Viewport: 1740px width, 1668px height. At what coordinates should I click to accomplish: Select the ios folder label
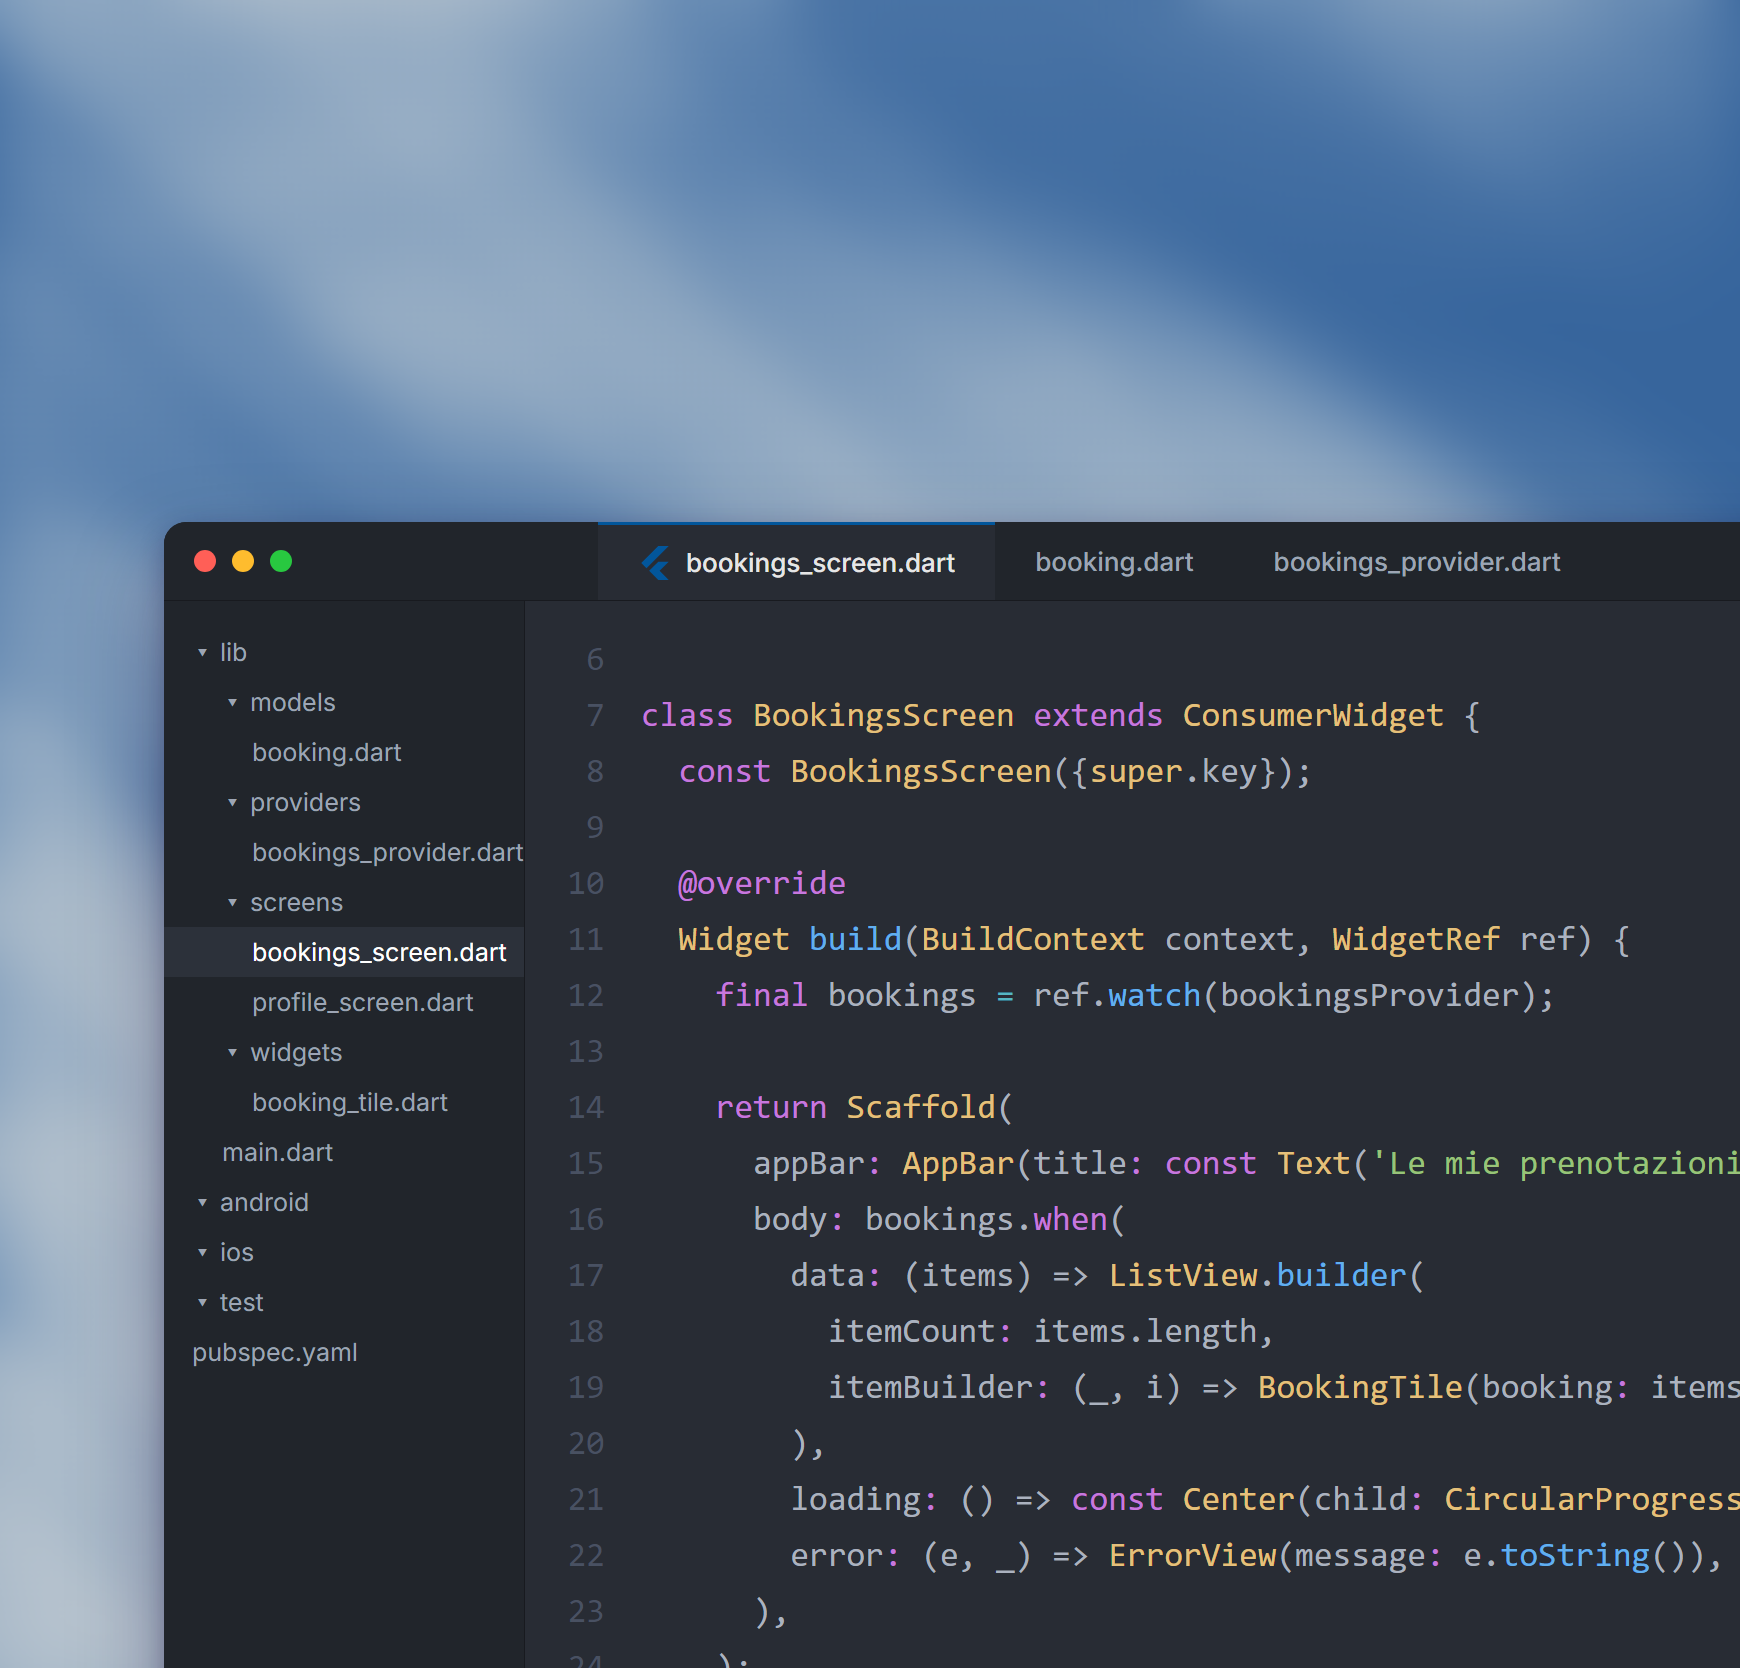tap(237, 1252)
